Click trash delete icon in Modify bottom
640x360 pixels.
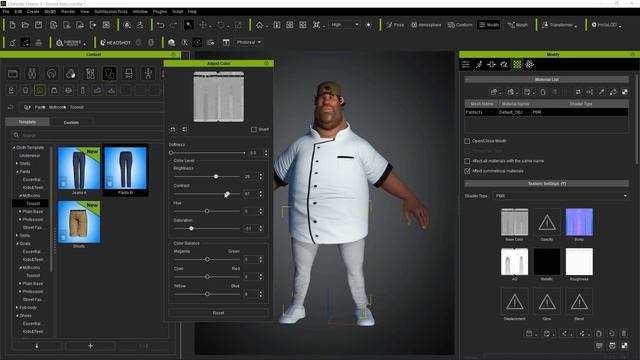tap(624, 333)
